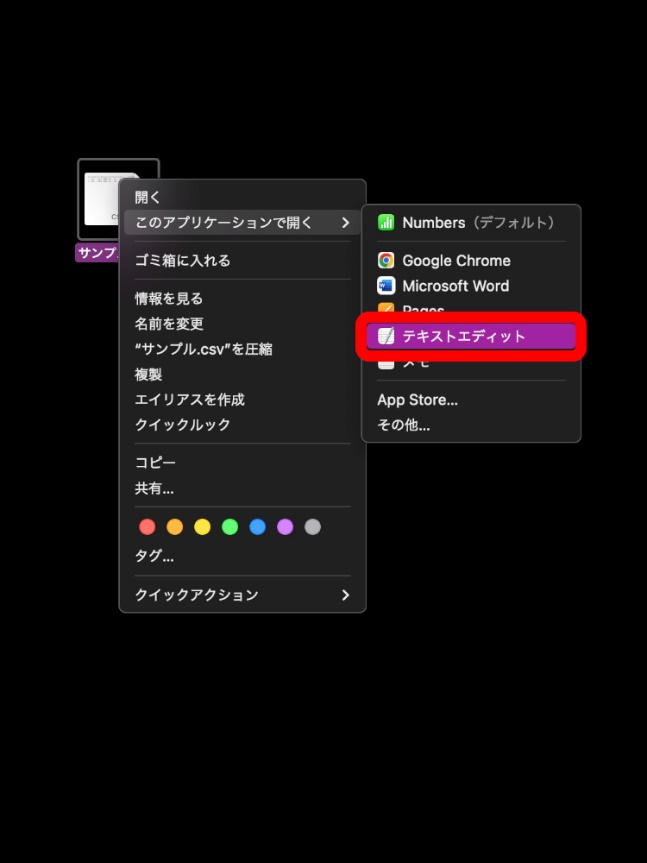Viewport: 647px width, 863px height.
Task: Open file with Google Chrome entry
Action: click(x=471, y=260)
